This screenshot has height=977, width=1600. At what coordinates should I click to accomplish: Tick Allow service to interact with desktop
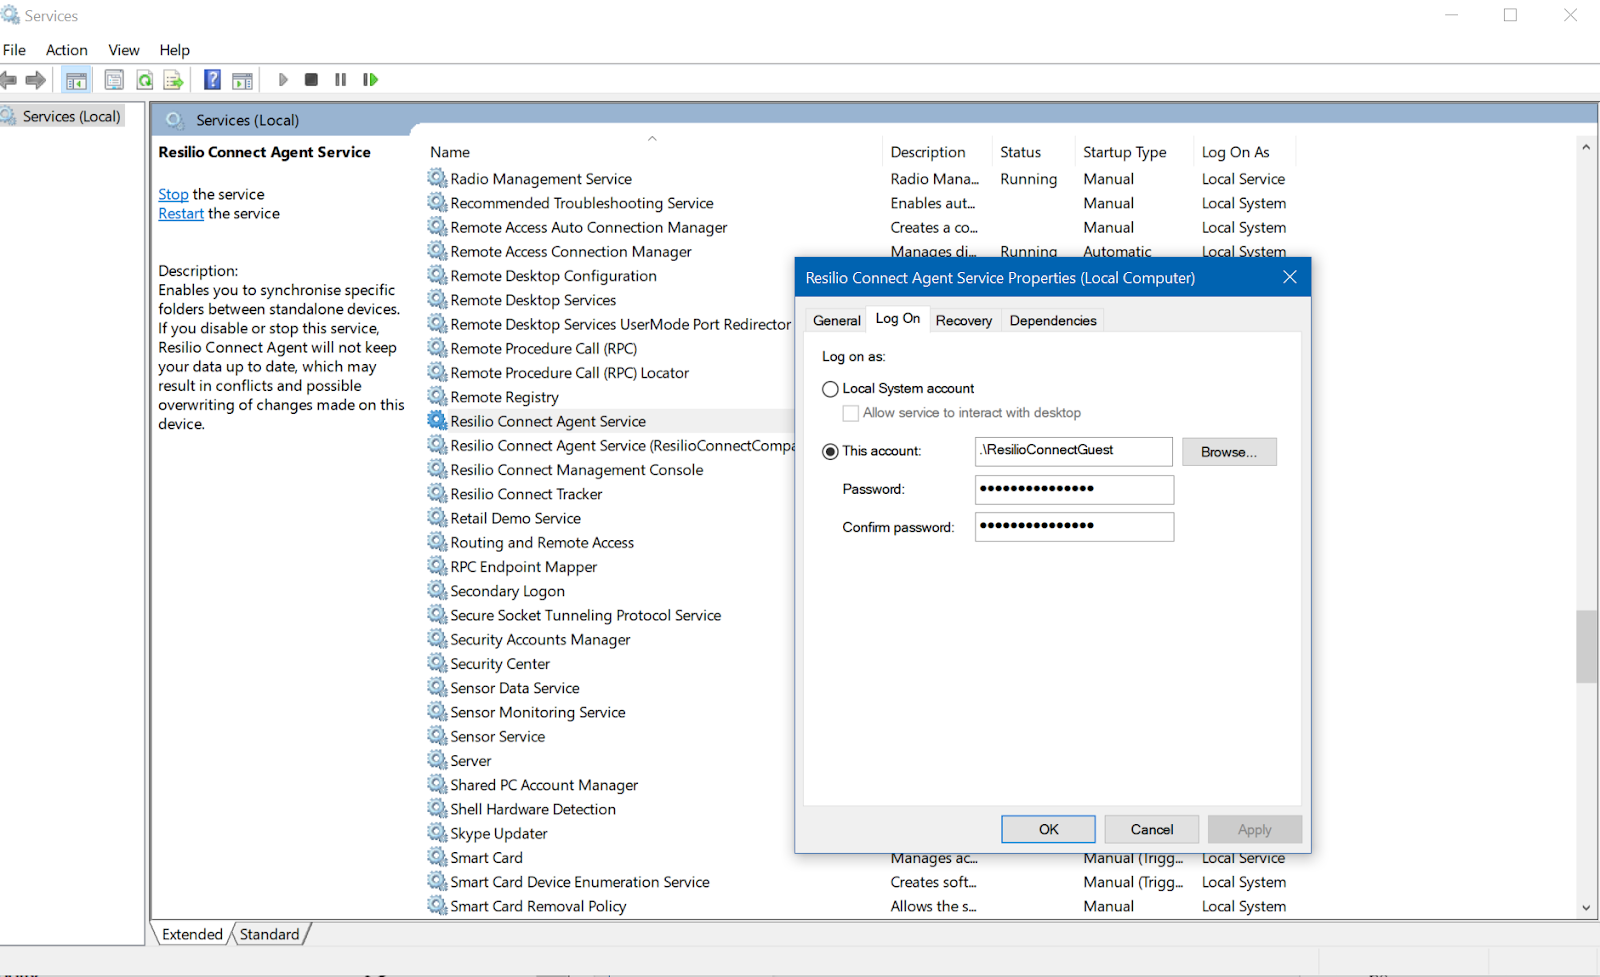click(851, 413)
